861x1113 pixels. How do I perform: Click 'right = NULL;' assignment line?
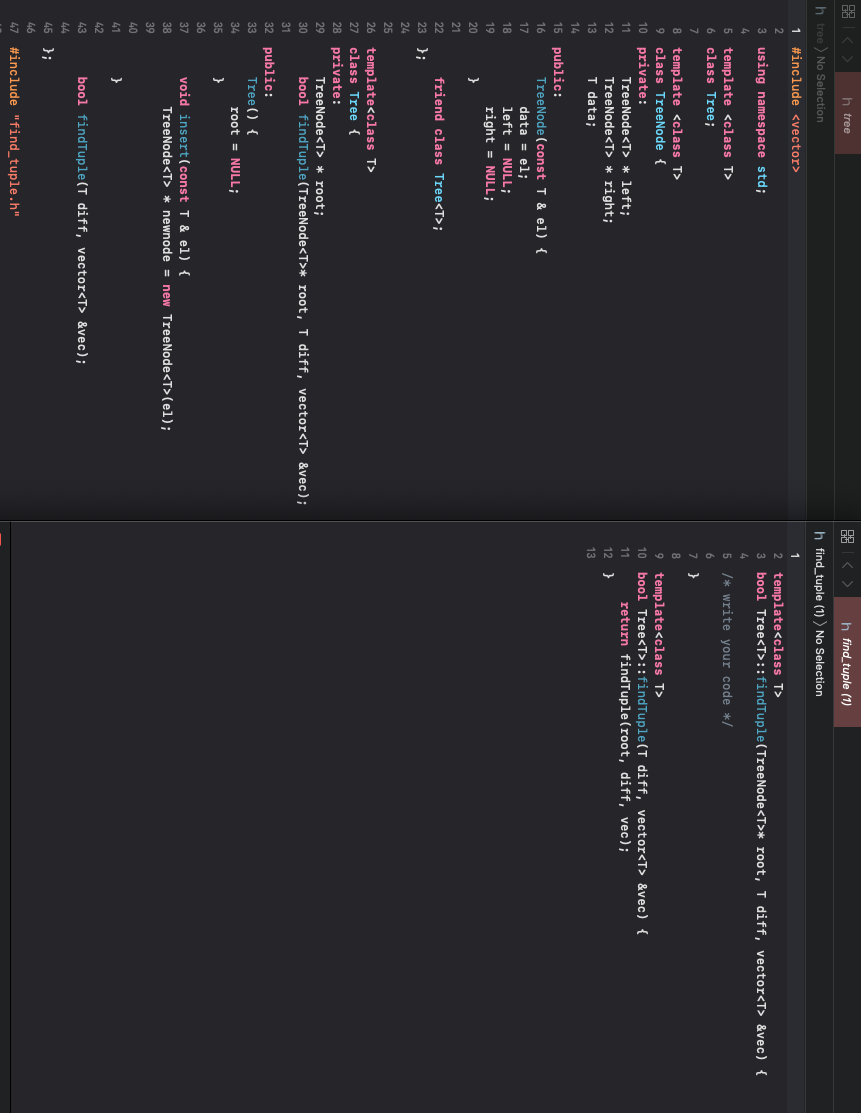pos(489,153)
